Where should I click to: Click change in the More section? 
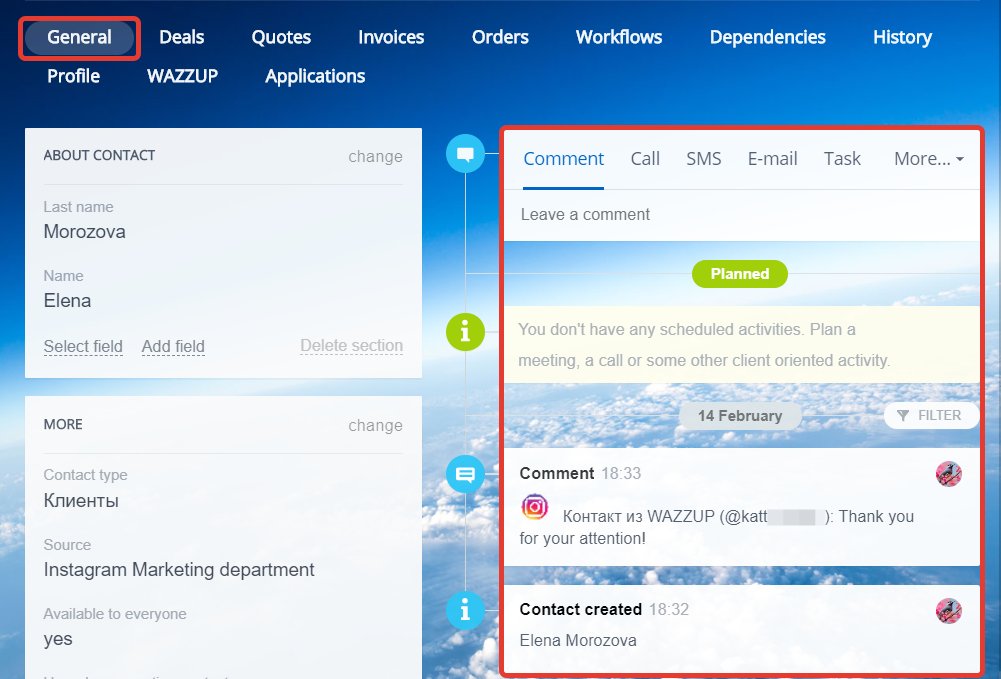[x=375, y=426]
